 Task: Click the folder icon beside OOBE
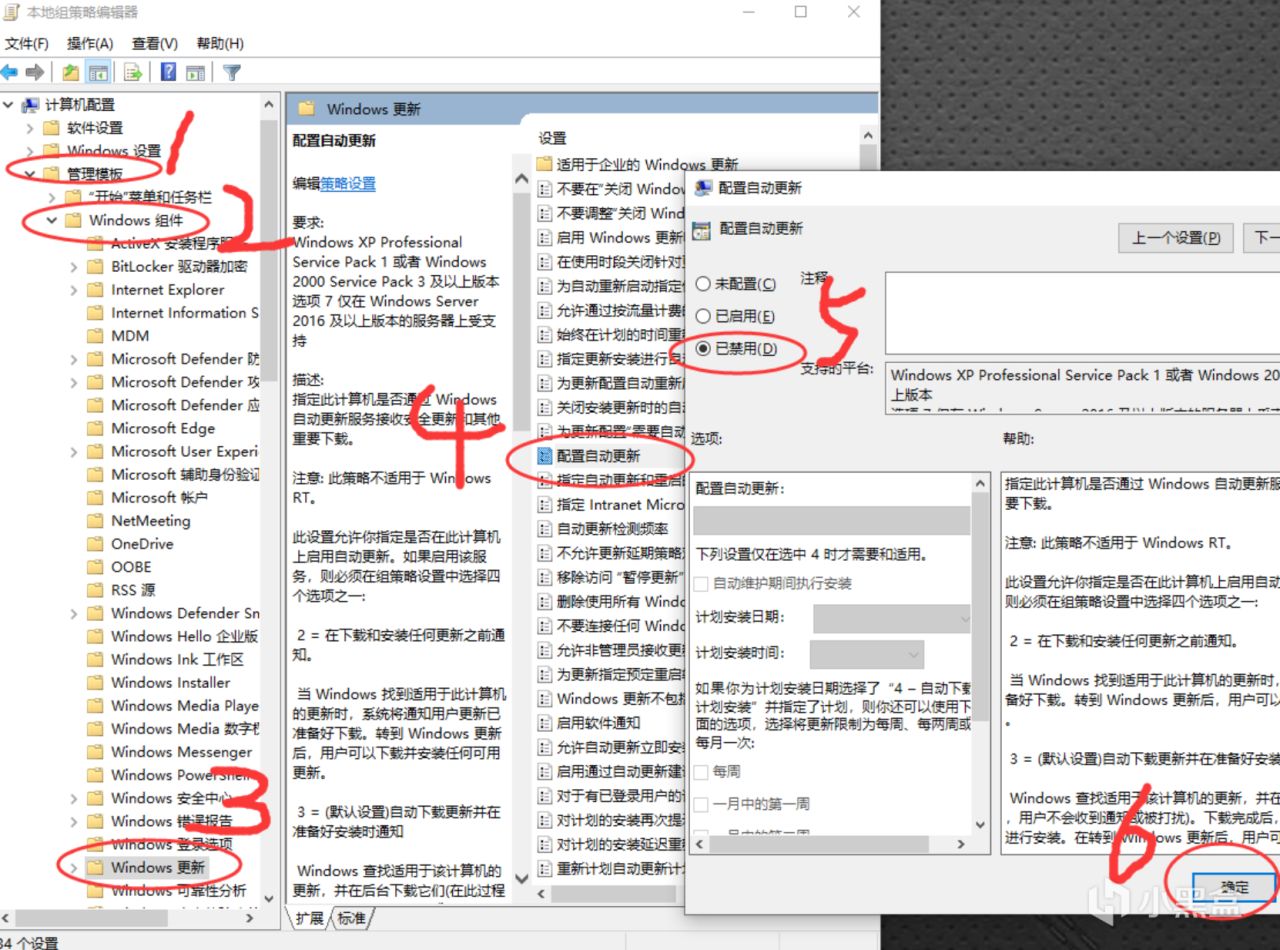pos(95,567)
